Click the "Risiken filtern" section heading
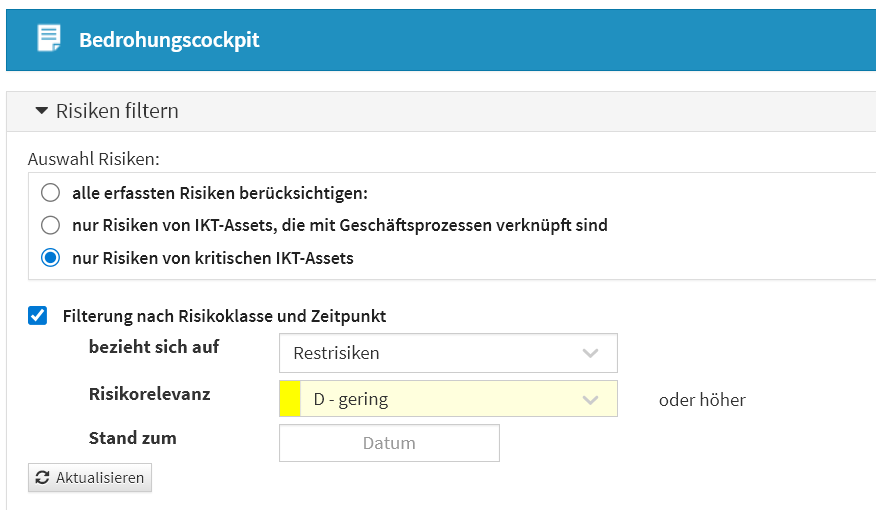 coord(117,111)
